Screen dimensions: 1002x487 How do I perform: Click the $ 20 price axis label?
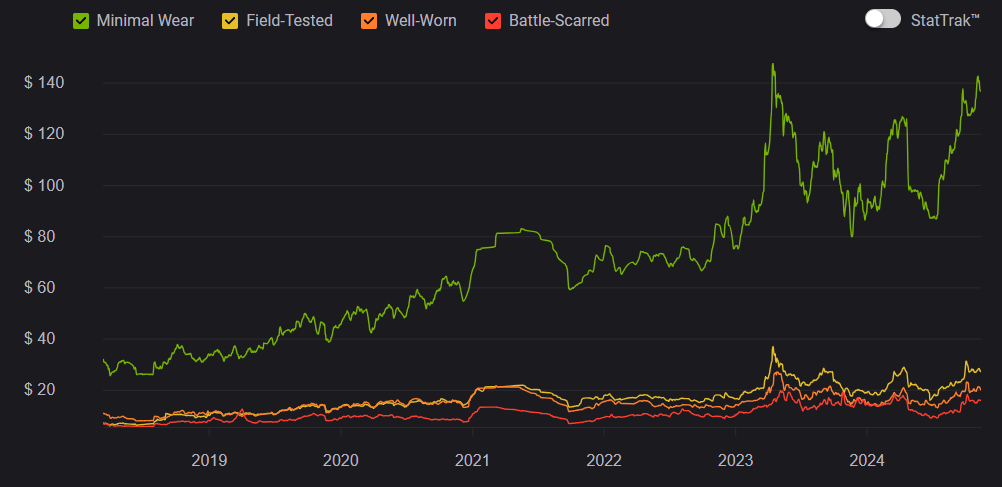48,390
